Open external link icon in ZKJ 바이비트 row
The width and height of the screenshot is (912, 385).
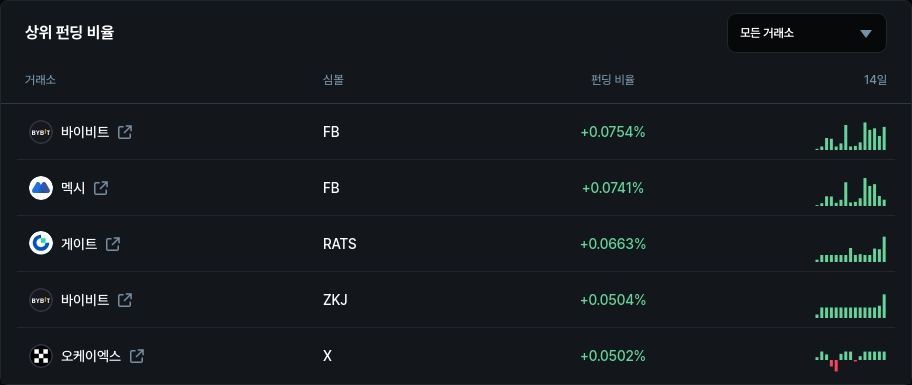point(124,300)
